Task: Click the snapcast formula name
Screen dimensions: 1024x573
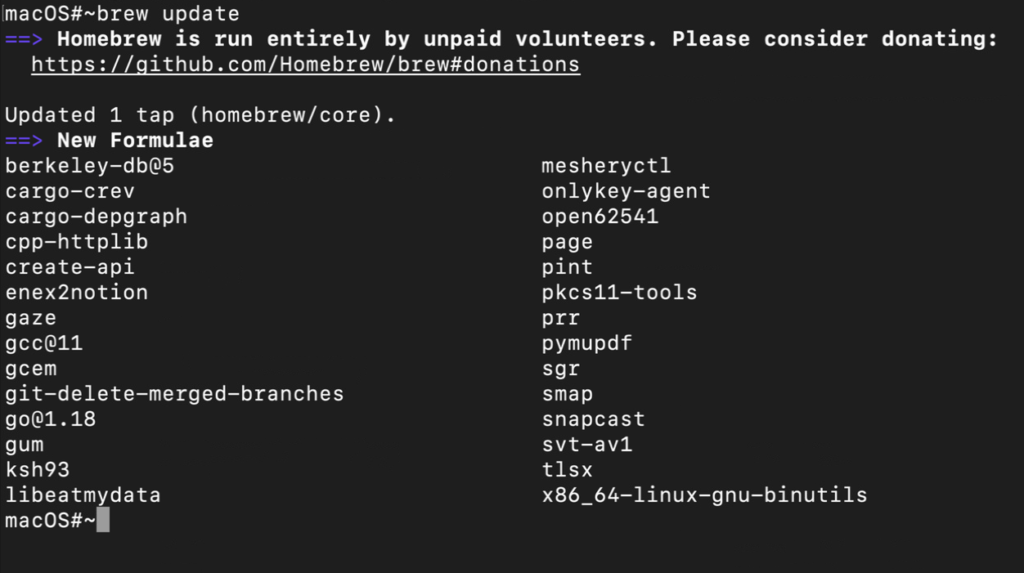Action: (x=593, y=419)
